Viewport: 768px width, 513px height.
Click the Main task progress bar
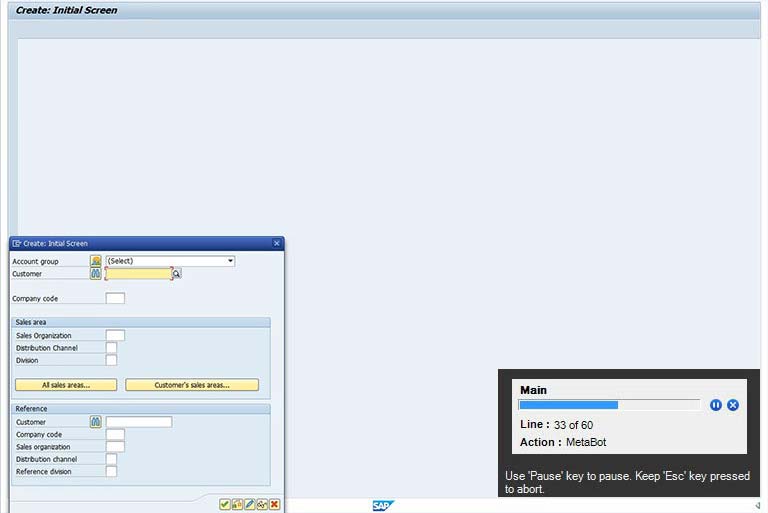coord(609,405)
